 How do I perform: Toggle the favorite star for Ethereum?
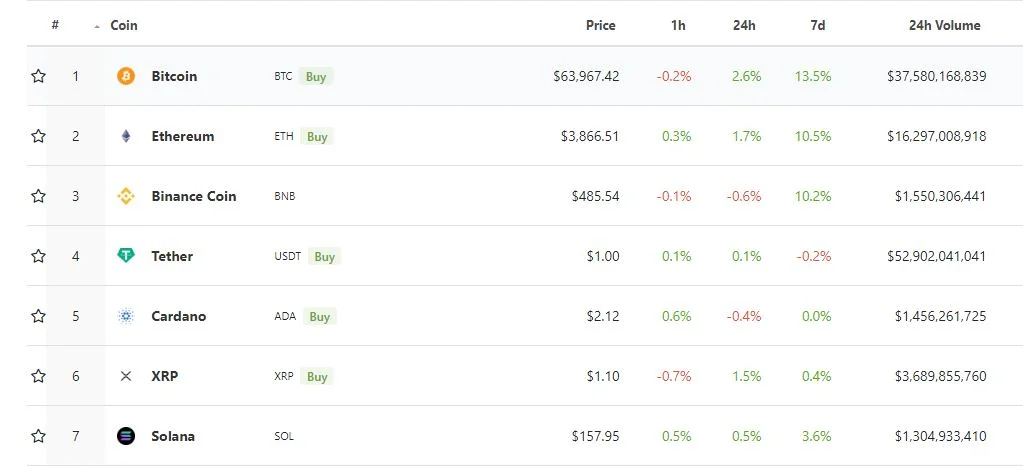38,136
